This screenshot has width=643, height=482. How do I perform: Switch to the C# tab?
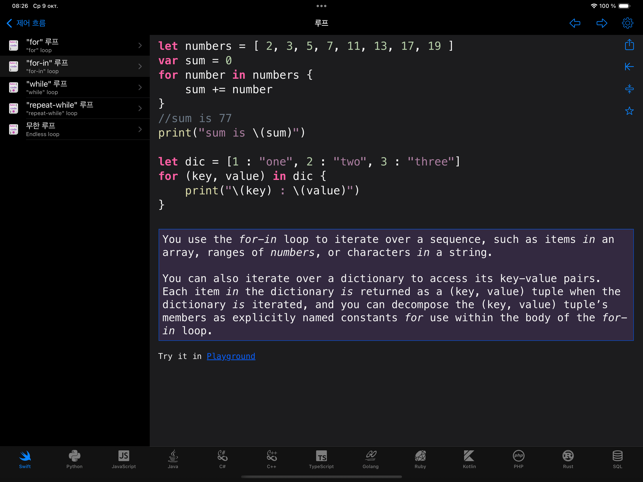click(222, 459)
